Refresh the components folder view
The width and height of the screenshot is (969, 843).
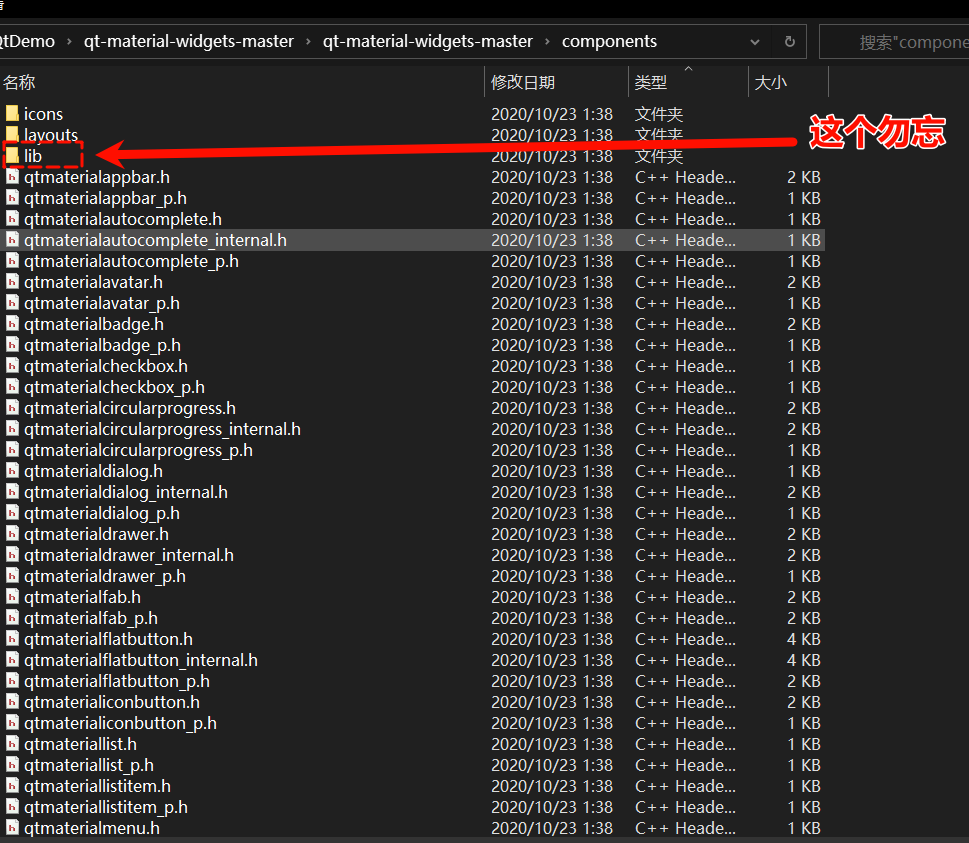point(789,41)
